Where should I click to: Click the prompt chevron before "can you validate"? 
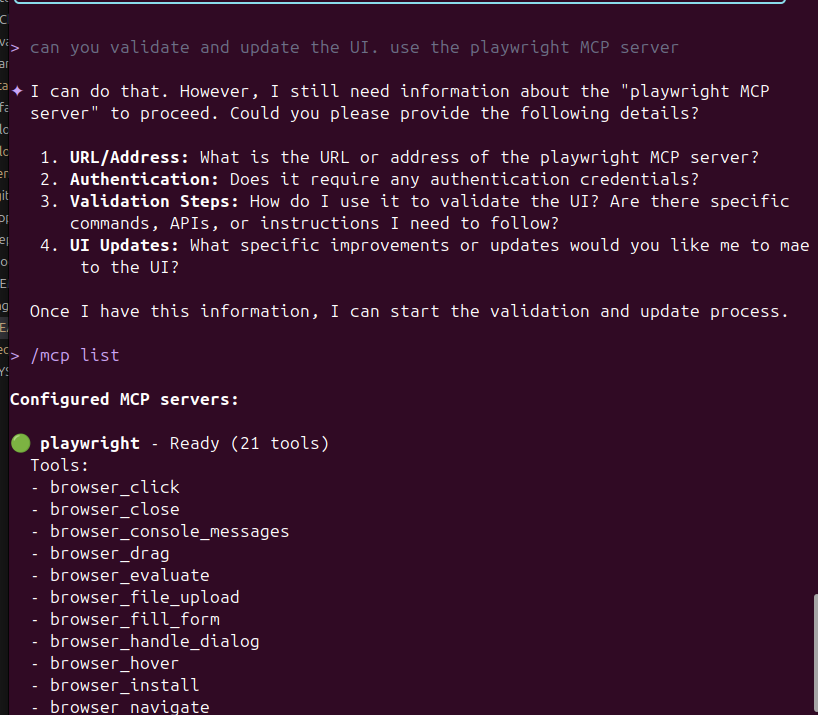[x=14, y=47]
